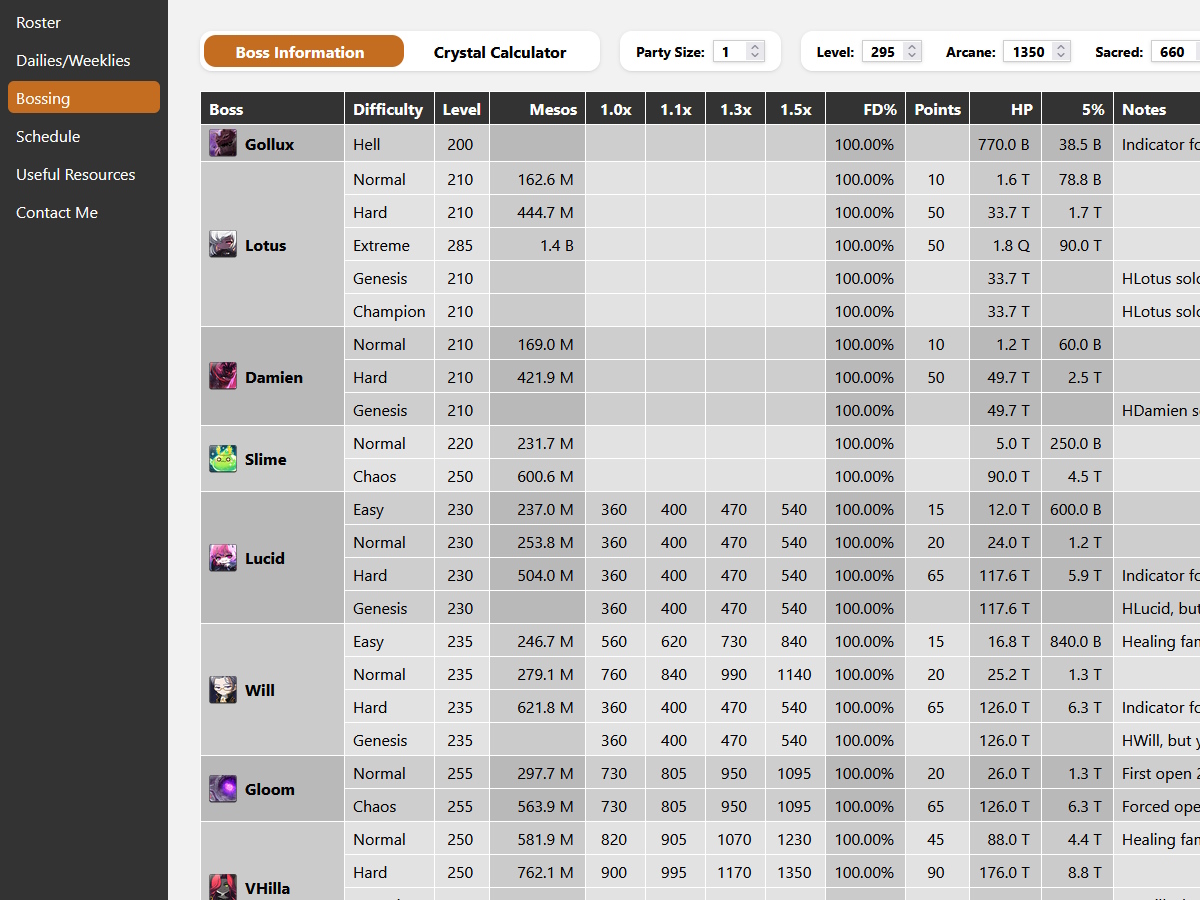Viewport: 1200px width, 900px height.
Task: Click the Lotus boss icon
Action: [223, 245]
